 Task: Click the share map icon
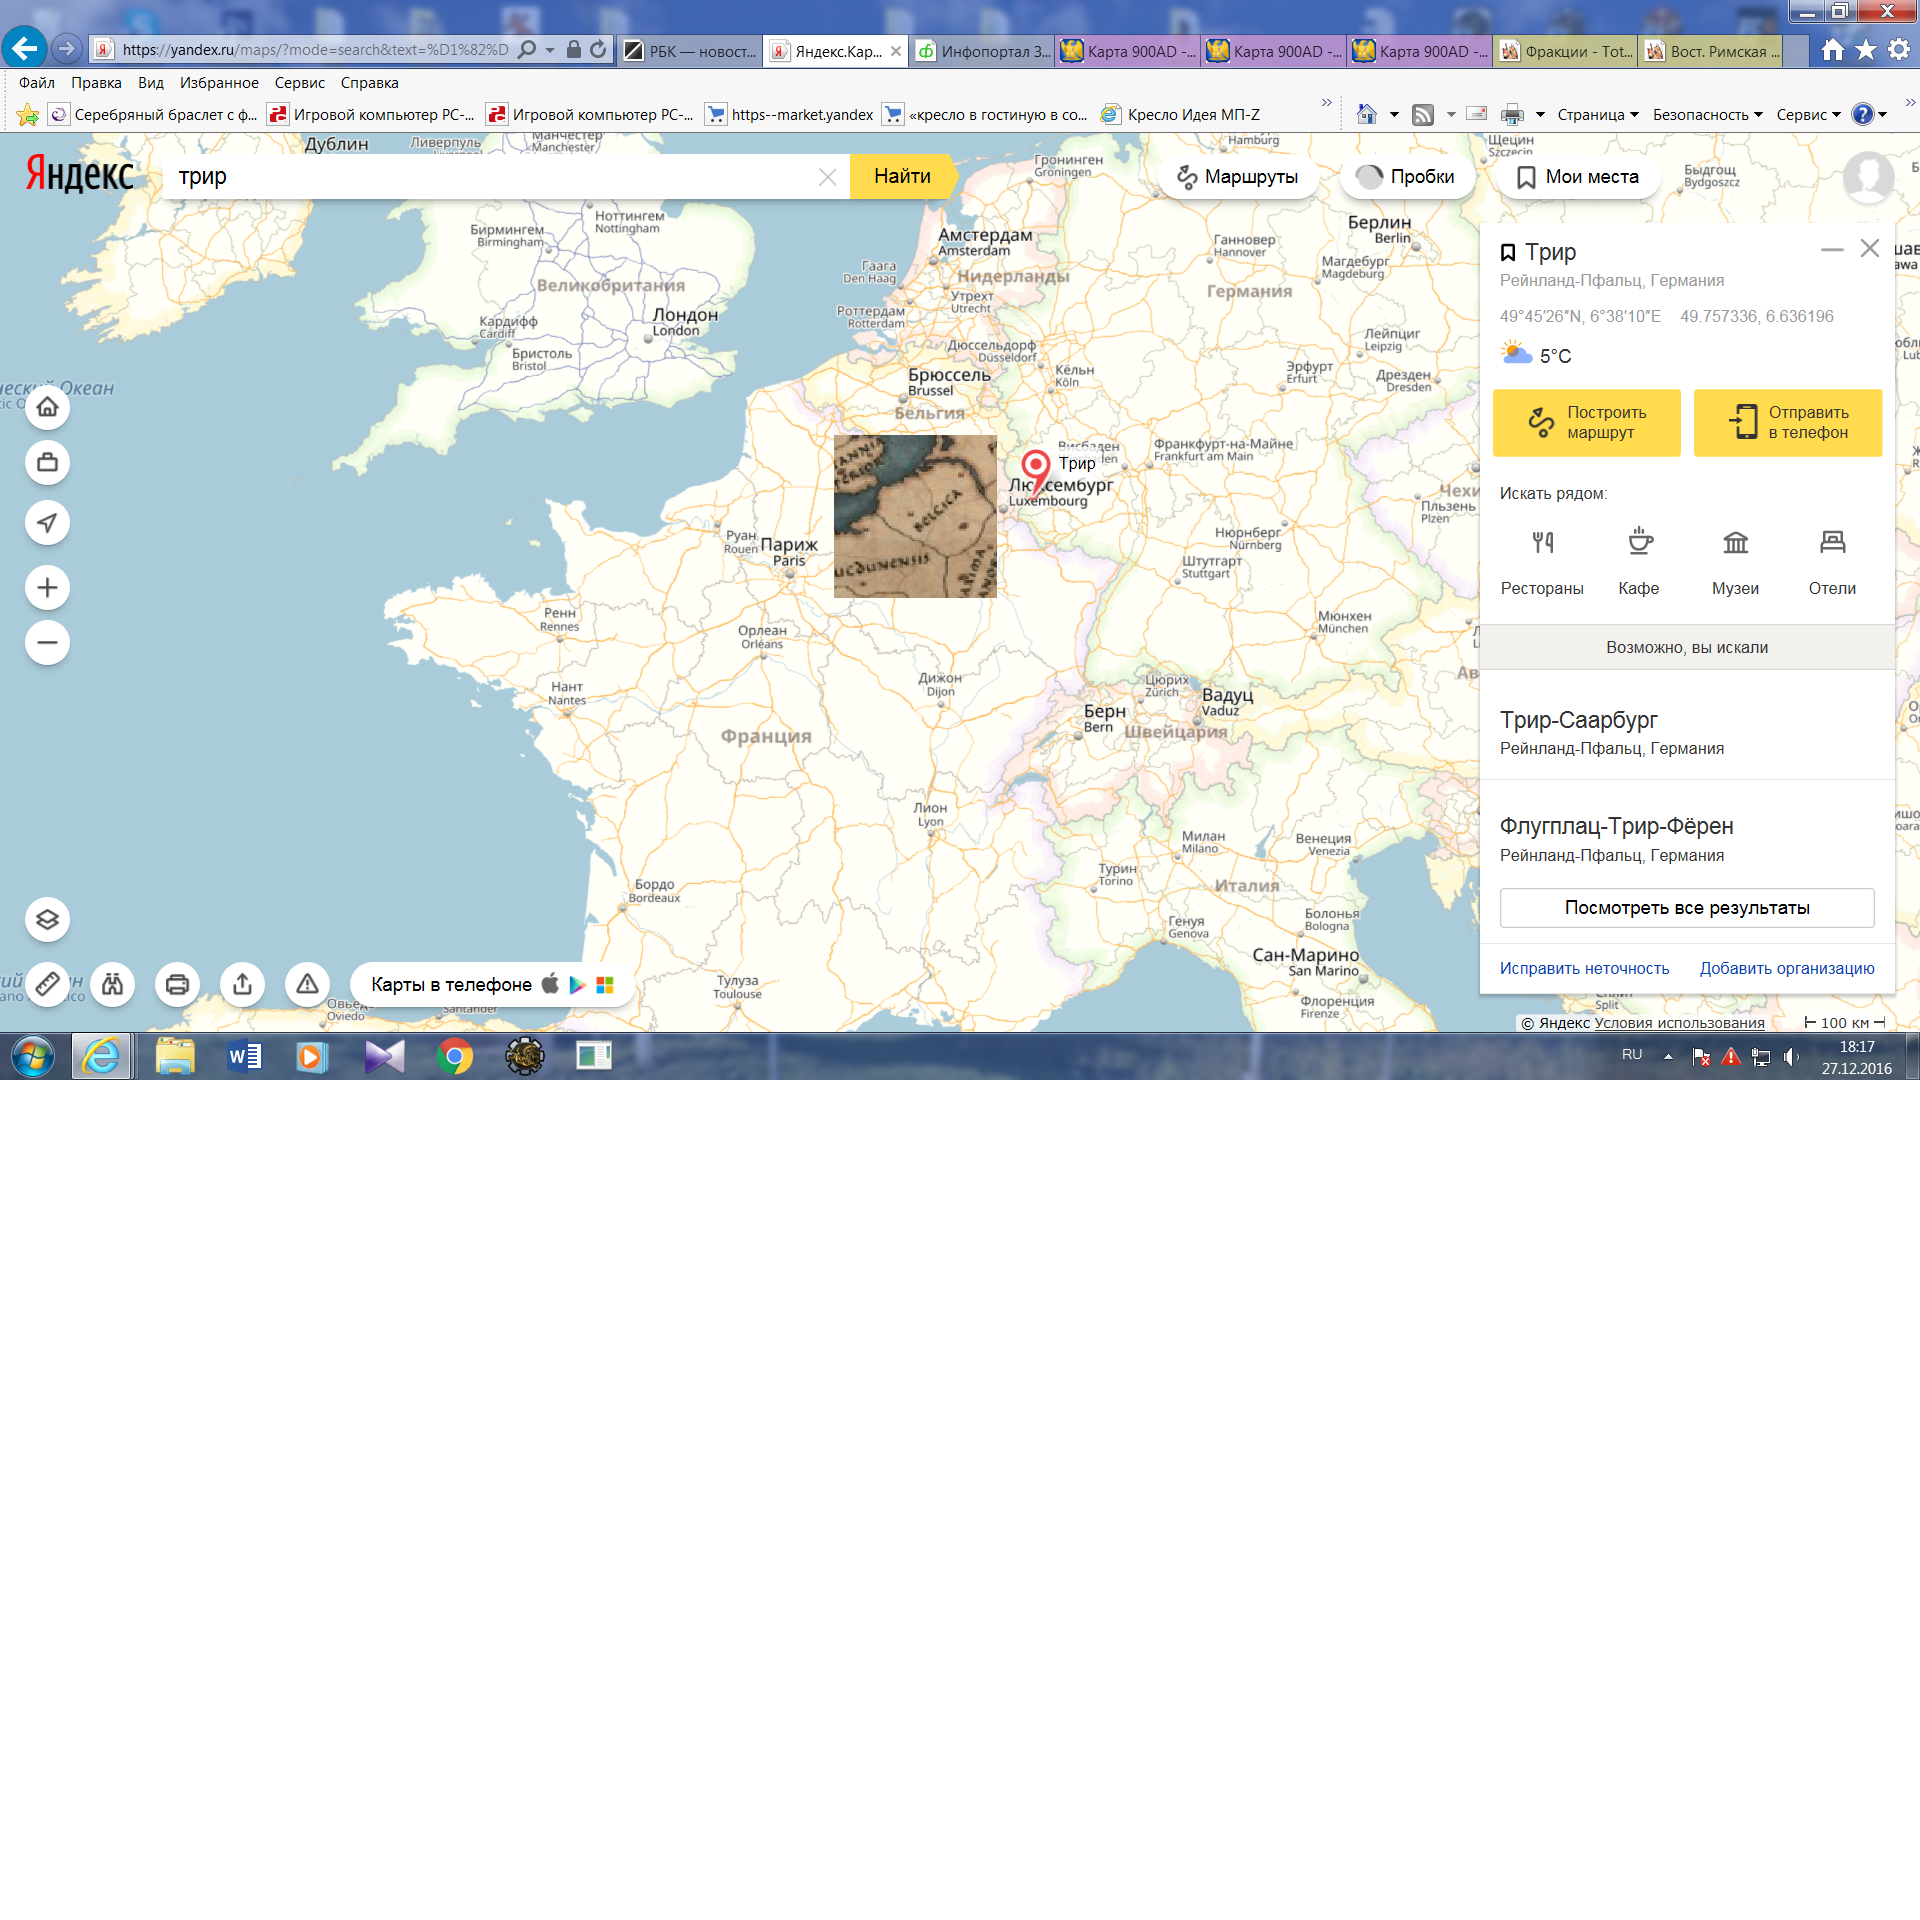(242, 984)
